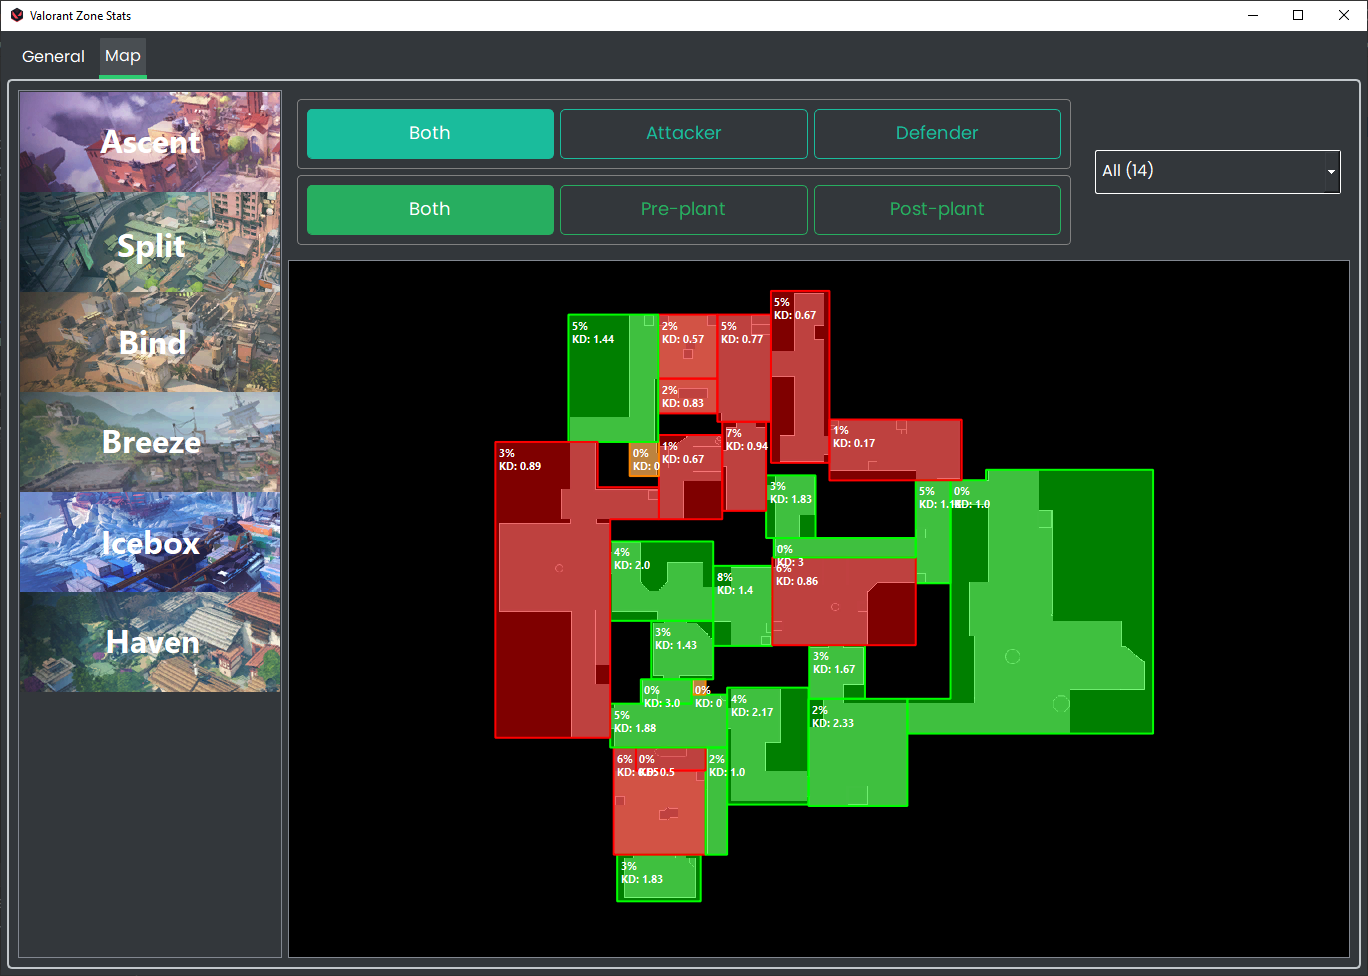Maximize the Valorant Zone Stats window
The image size is (1368, 976).
[x=1298, y=15]
